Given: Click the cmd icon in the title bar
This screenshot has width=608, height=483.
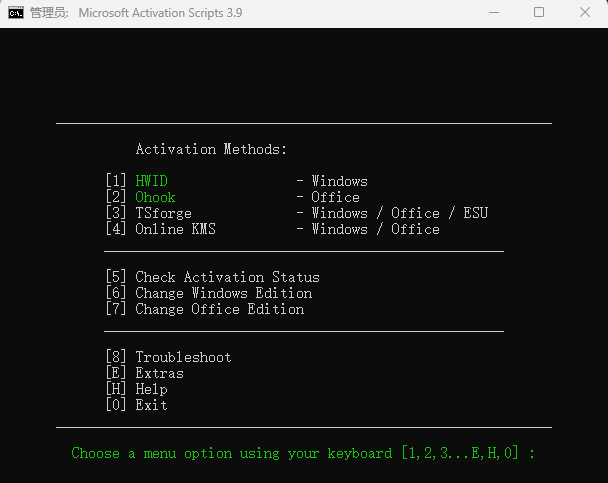Looking at the screenshot, I should click(x=16, y=13).
